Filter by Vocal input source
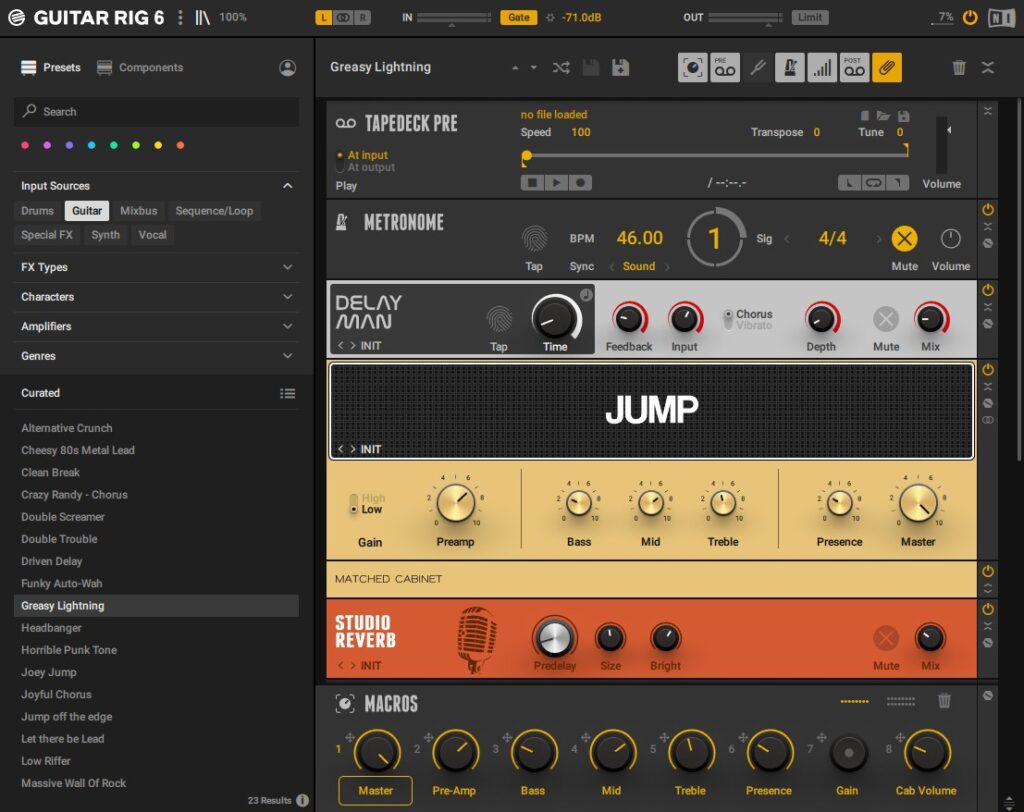The height and width of the screenshot is (812, 1024). click(152, 235)
